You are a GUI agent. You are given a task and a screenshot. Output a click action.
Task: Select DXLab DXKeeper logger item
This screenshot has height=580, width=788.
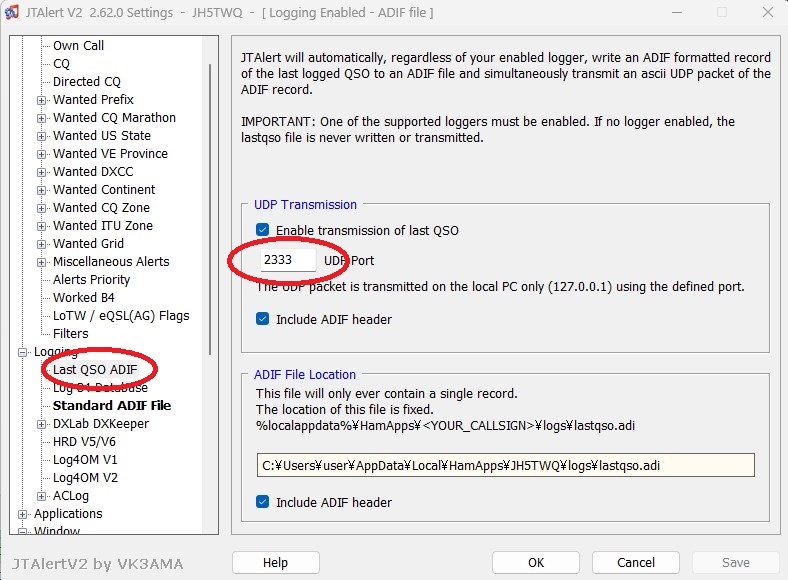101,424
